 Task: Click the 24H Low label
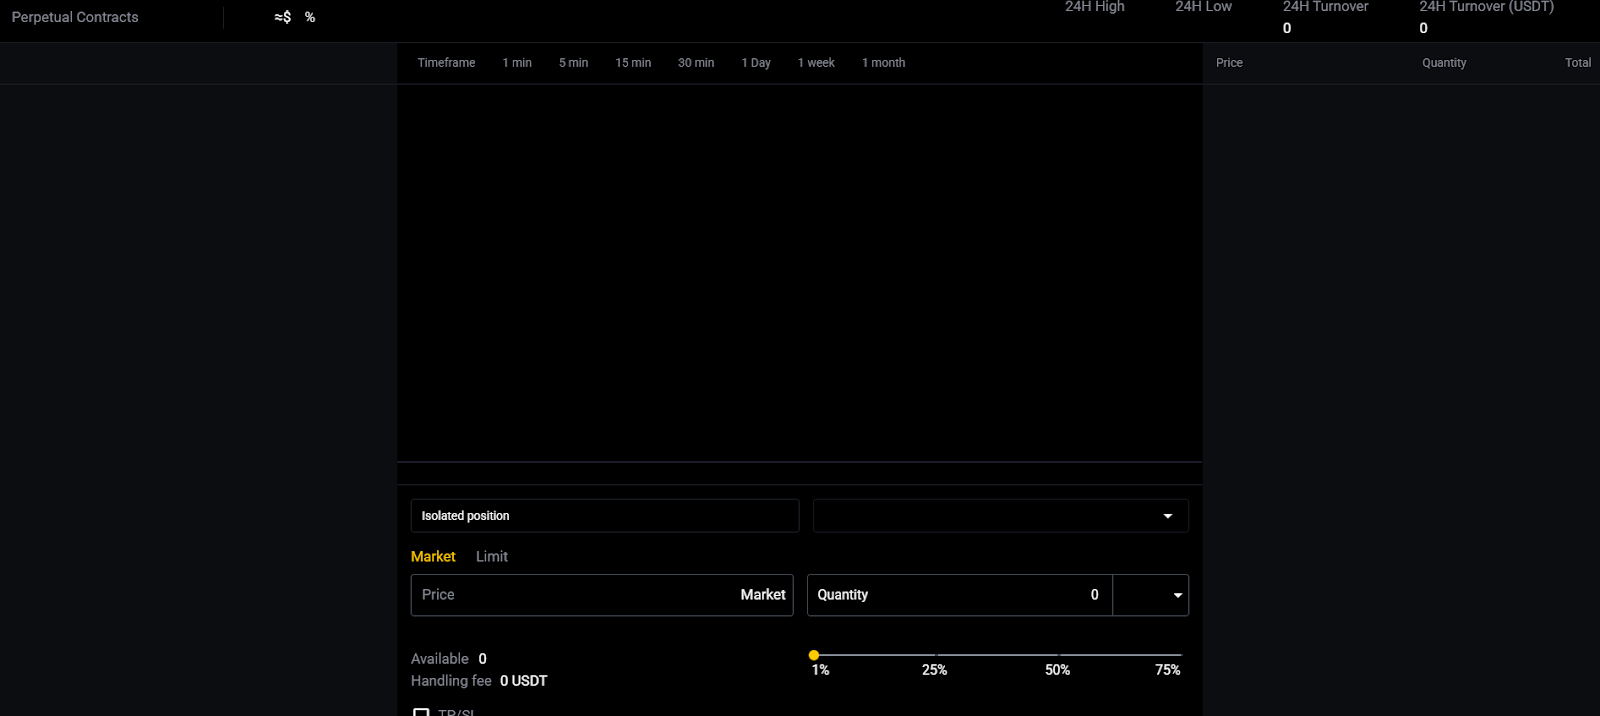pos(1203,7)
